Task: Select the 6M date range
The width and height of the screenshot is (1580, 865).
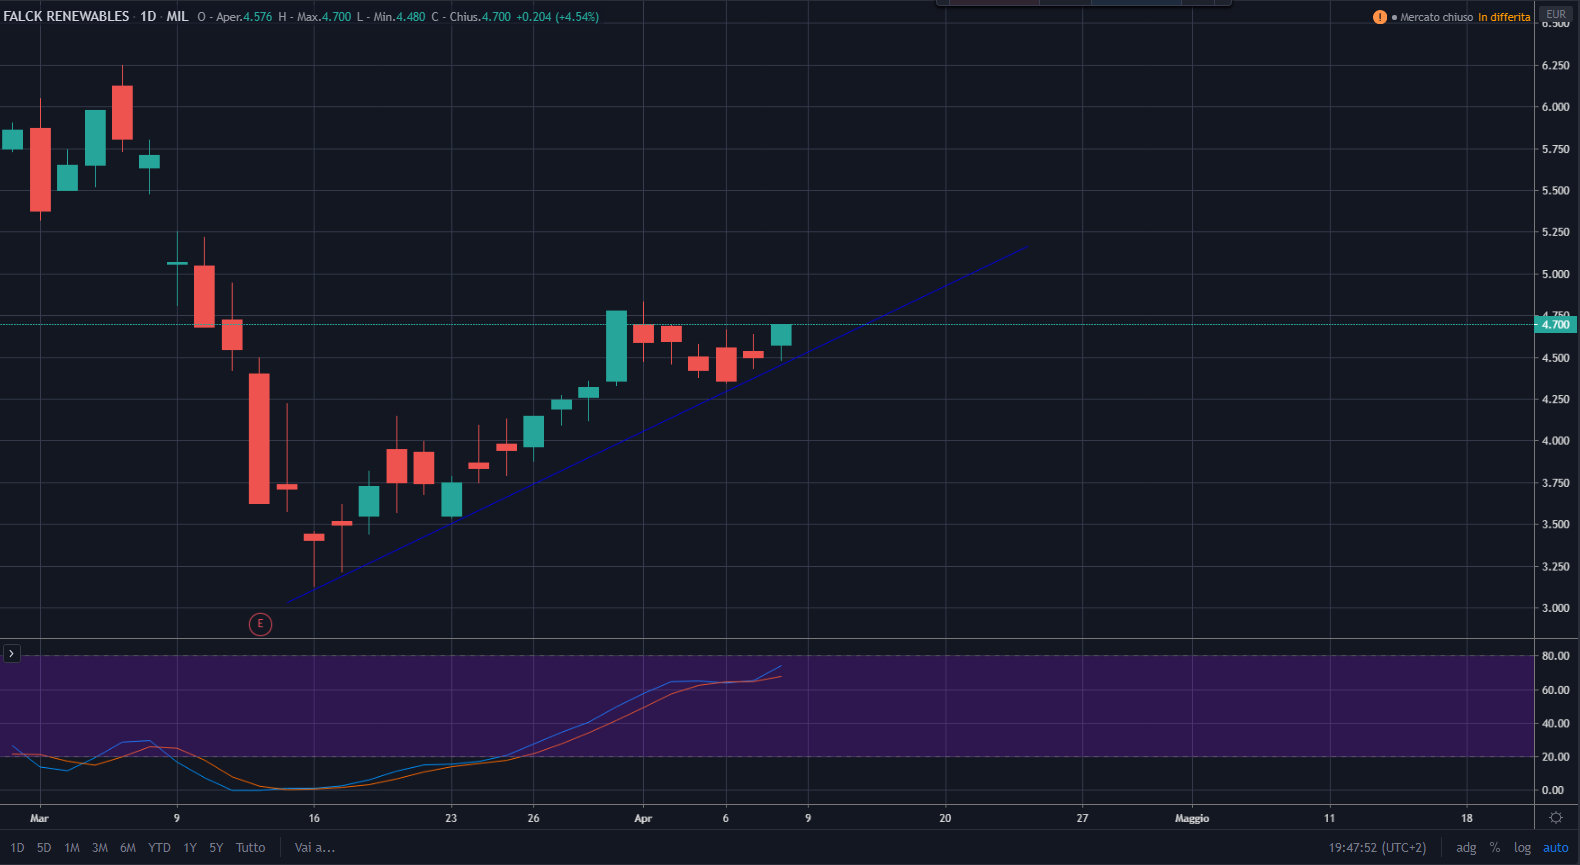Action: pos(128,848)
